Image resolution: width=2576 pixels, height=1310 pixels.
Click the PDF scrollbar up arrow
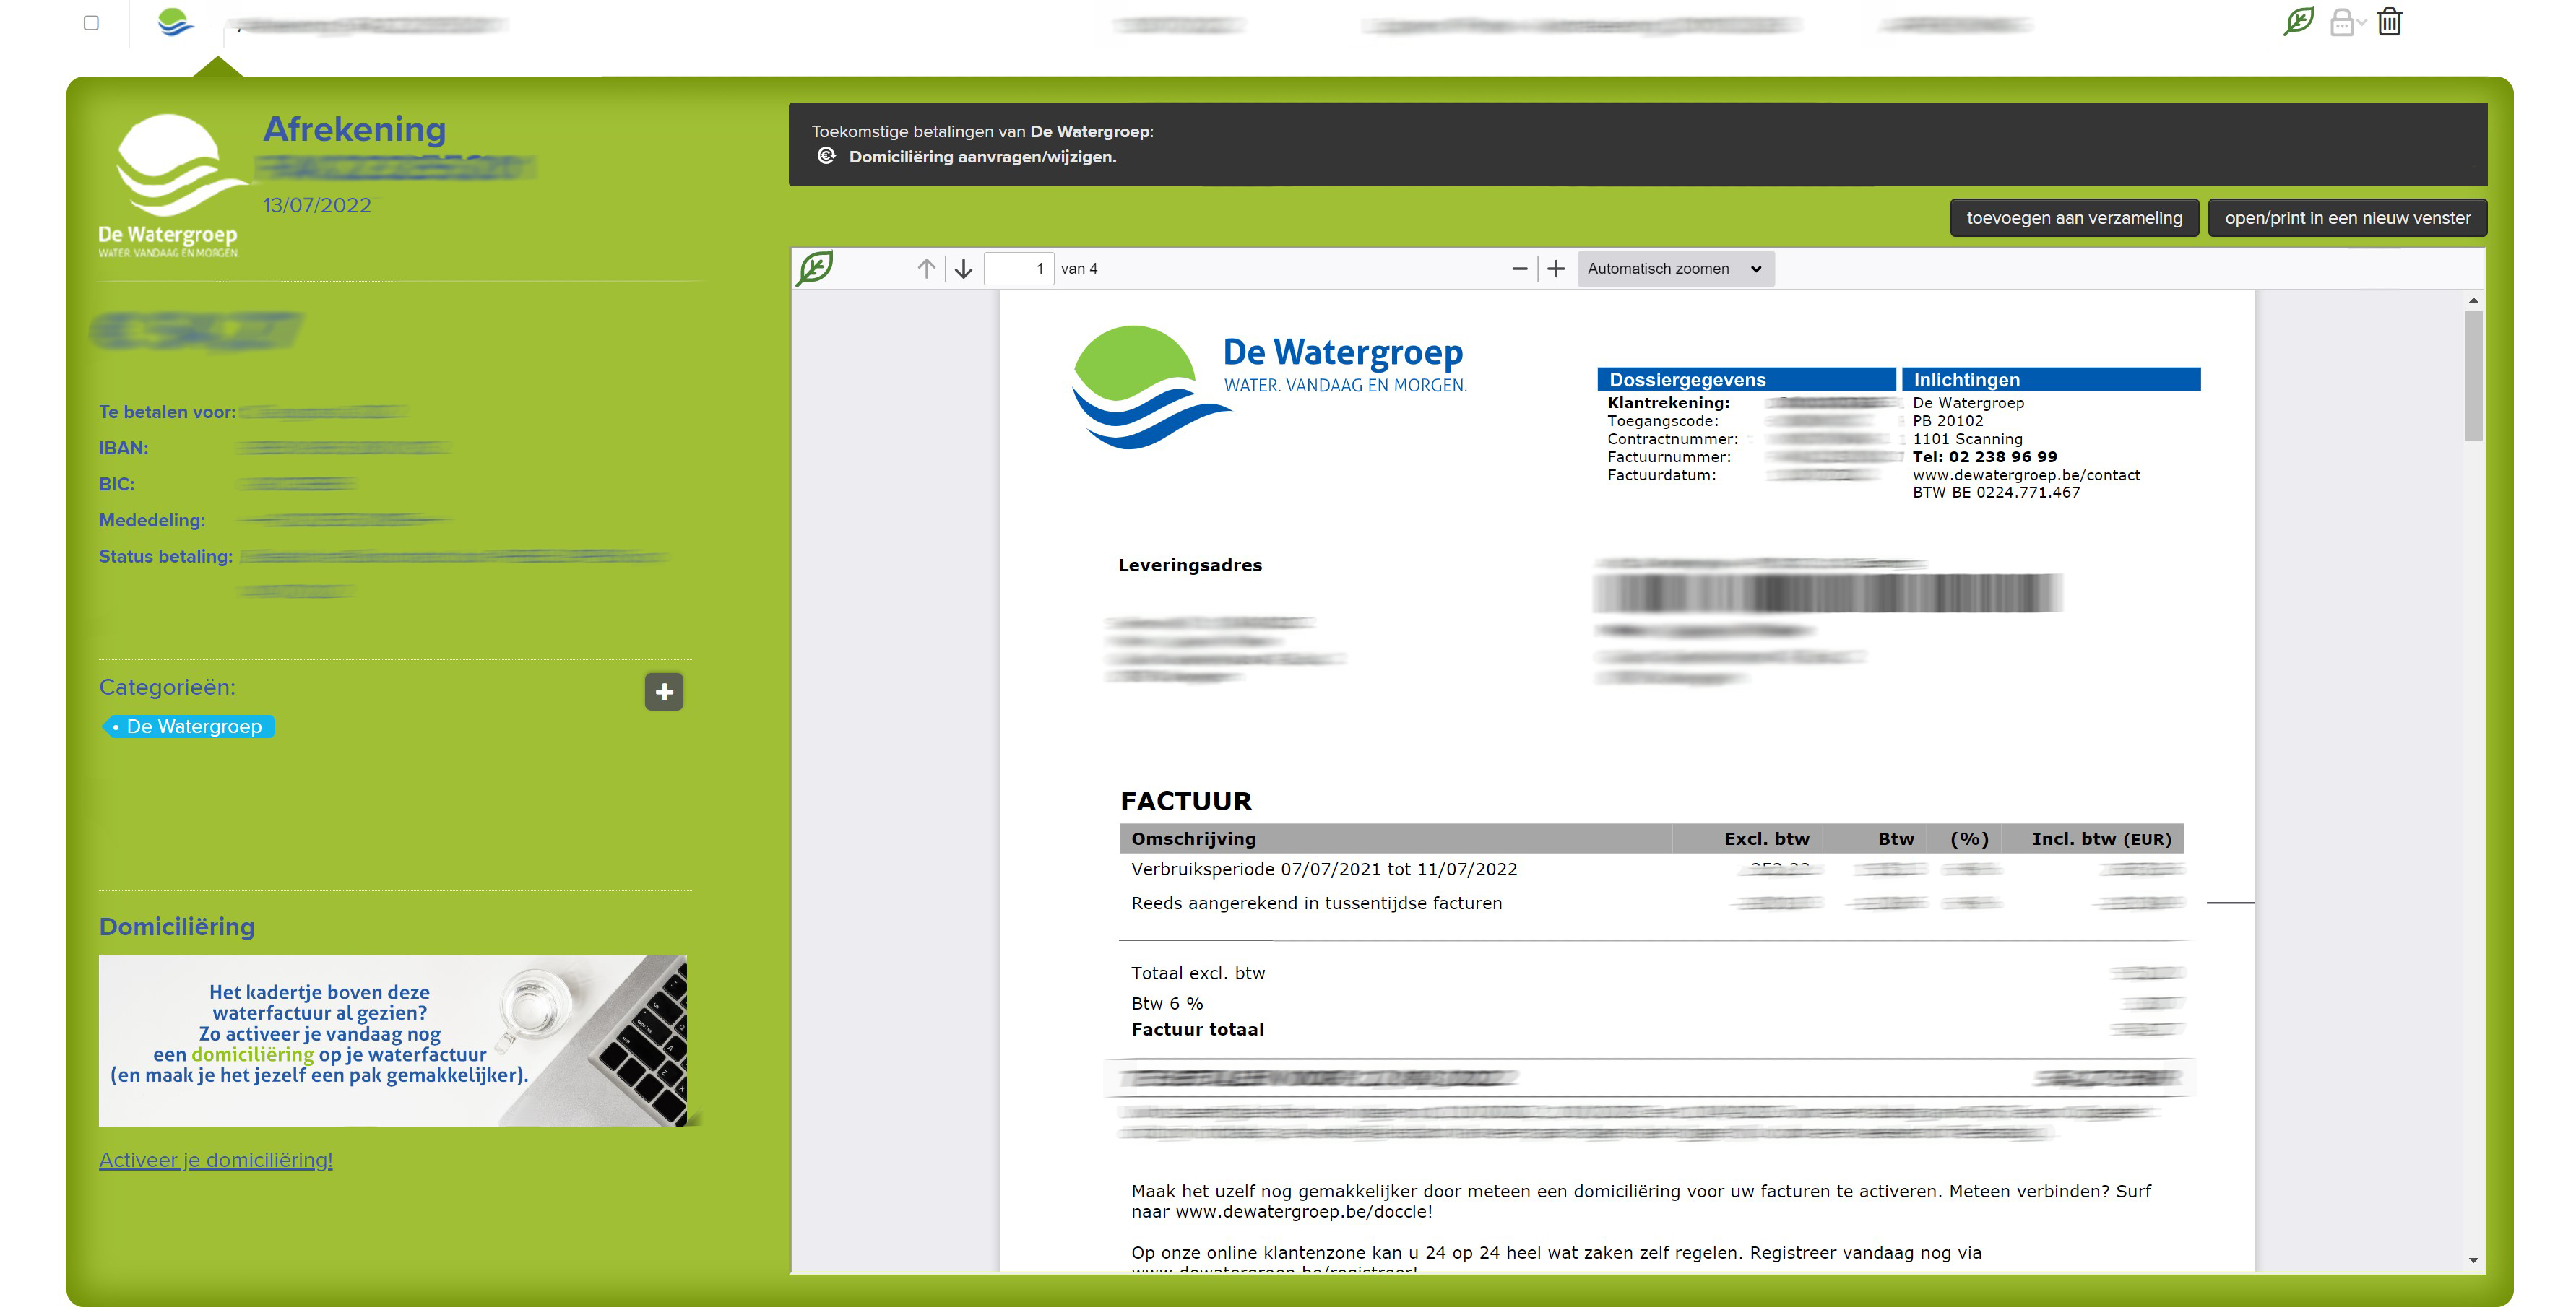coord(2473,300)
